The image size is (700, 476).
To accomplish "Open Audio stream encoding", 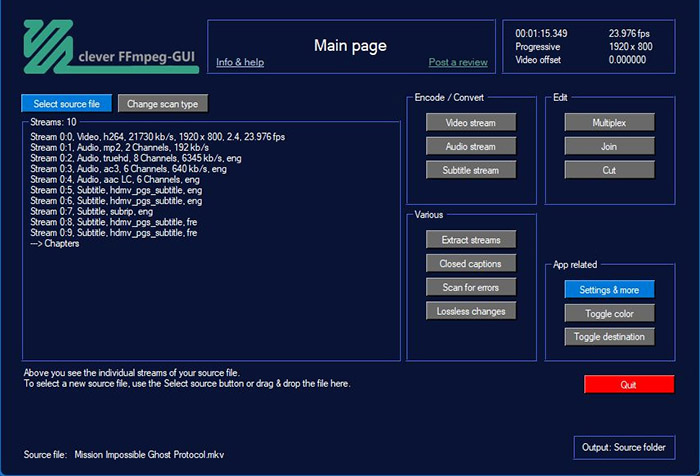I will (x=471, y=146).
